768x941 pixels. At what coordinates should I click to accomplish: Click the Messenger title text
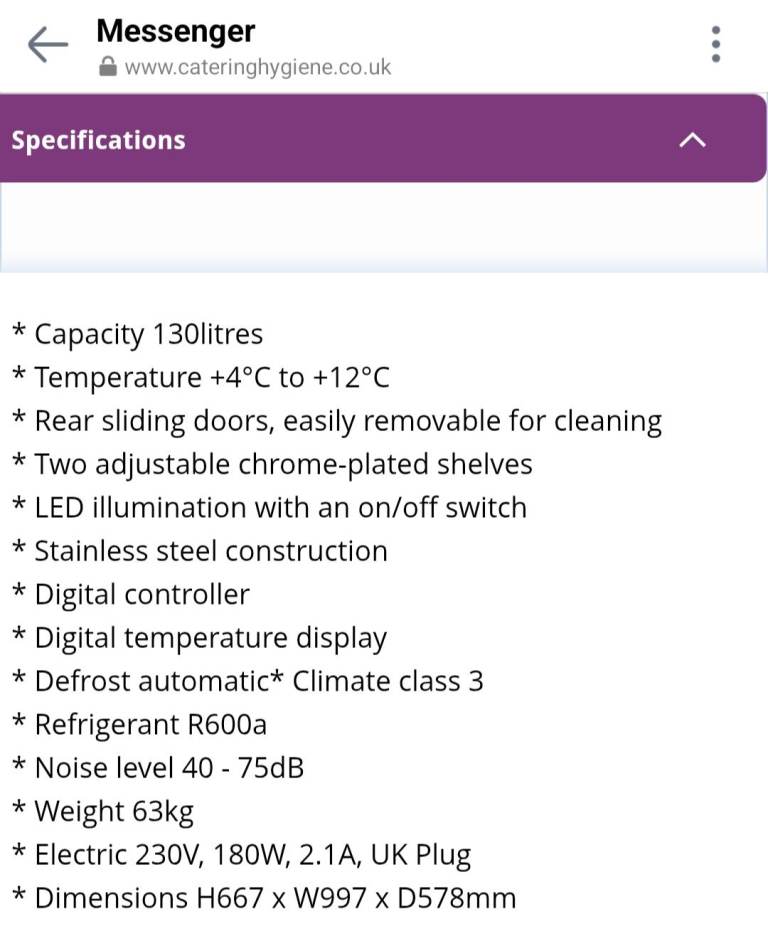pyautogui.click(x=176, y=31)
